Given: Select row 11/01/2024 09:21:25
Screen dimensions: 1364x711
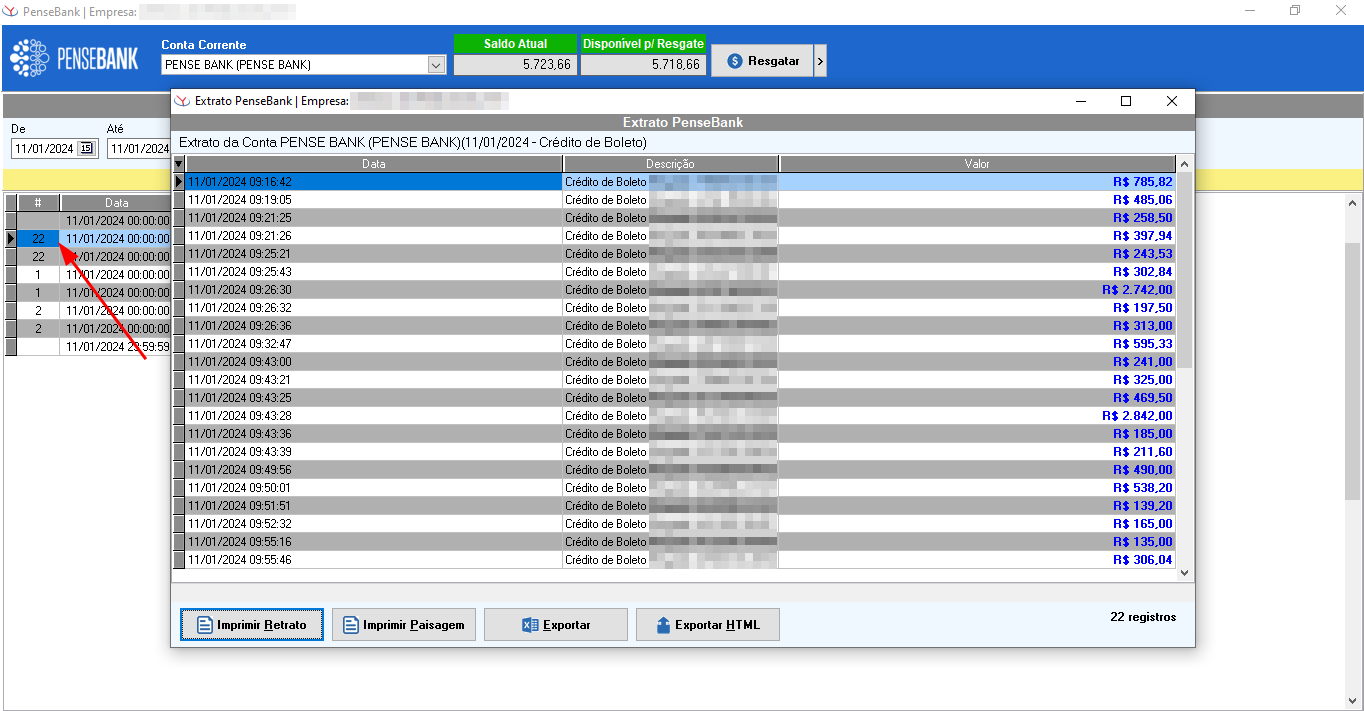Looking at the screenshot, I should pyautogui.click(x=675, y=218).
